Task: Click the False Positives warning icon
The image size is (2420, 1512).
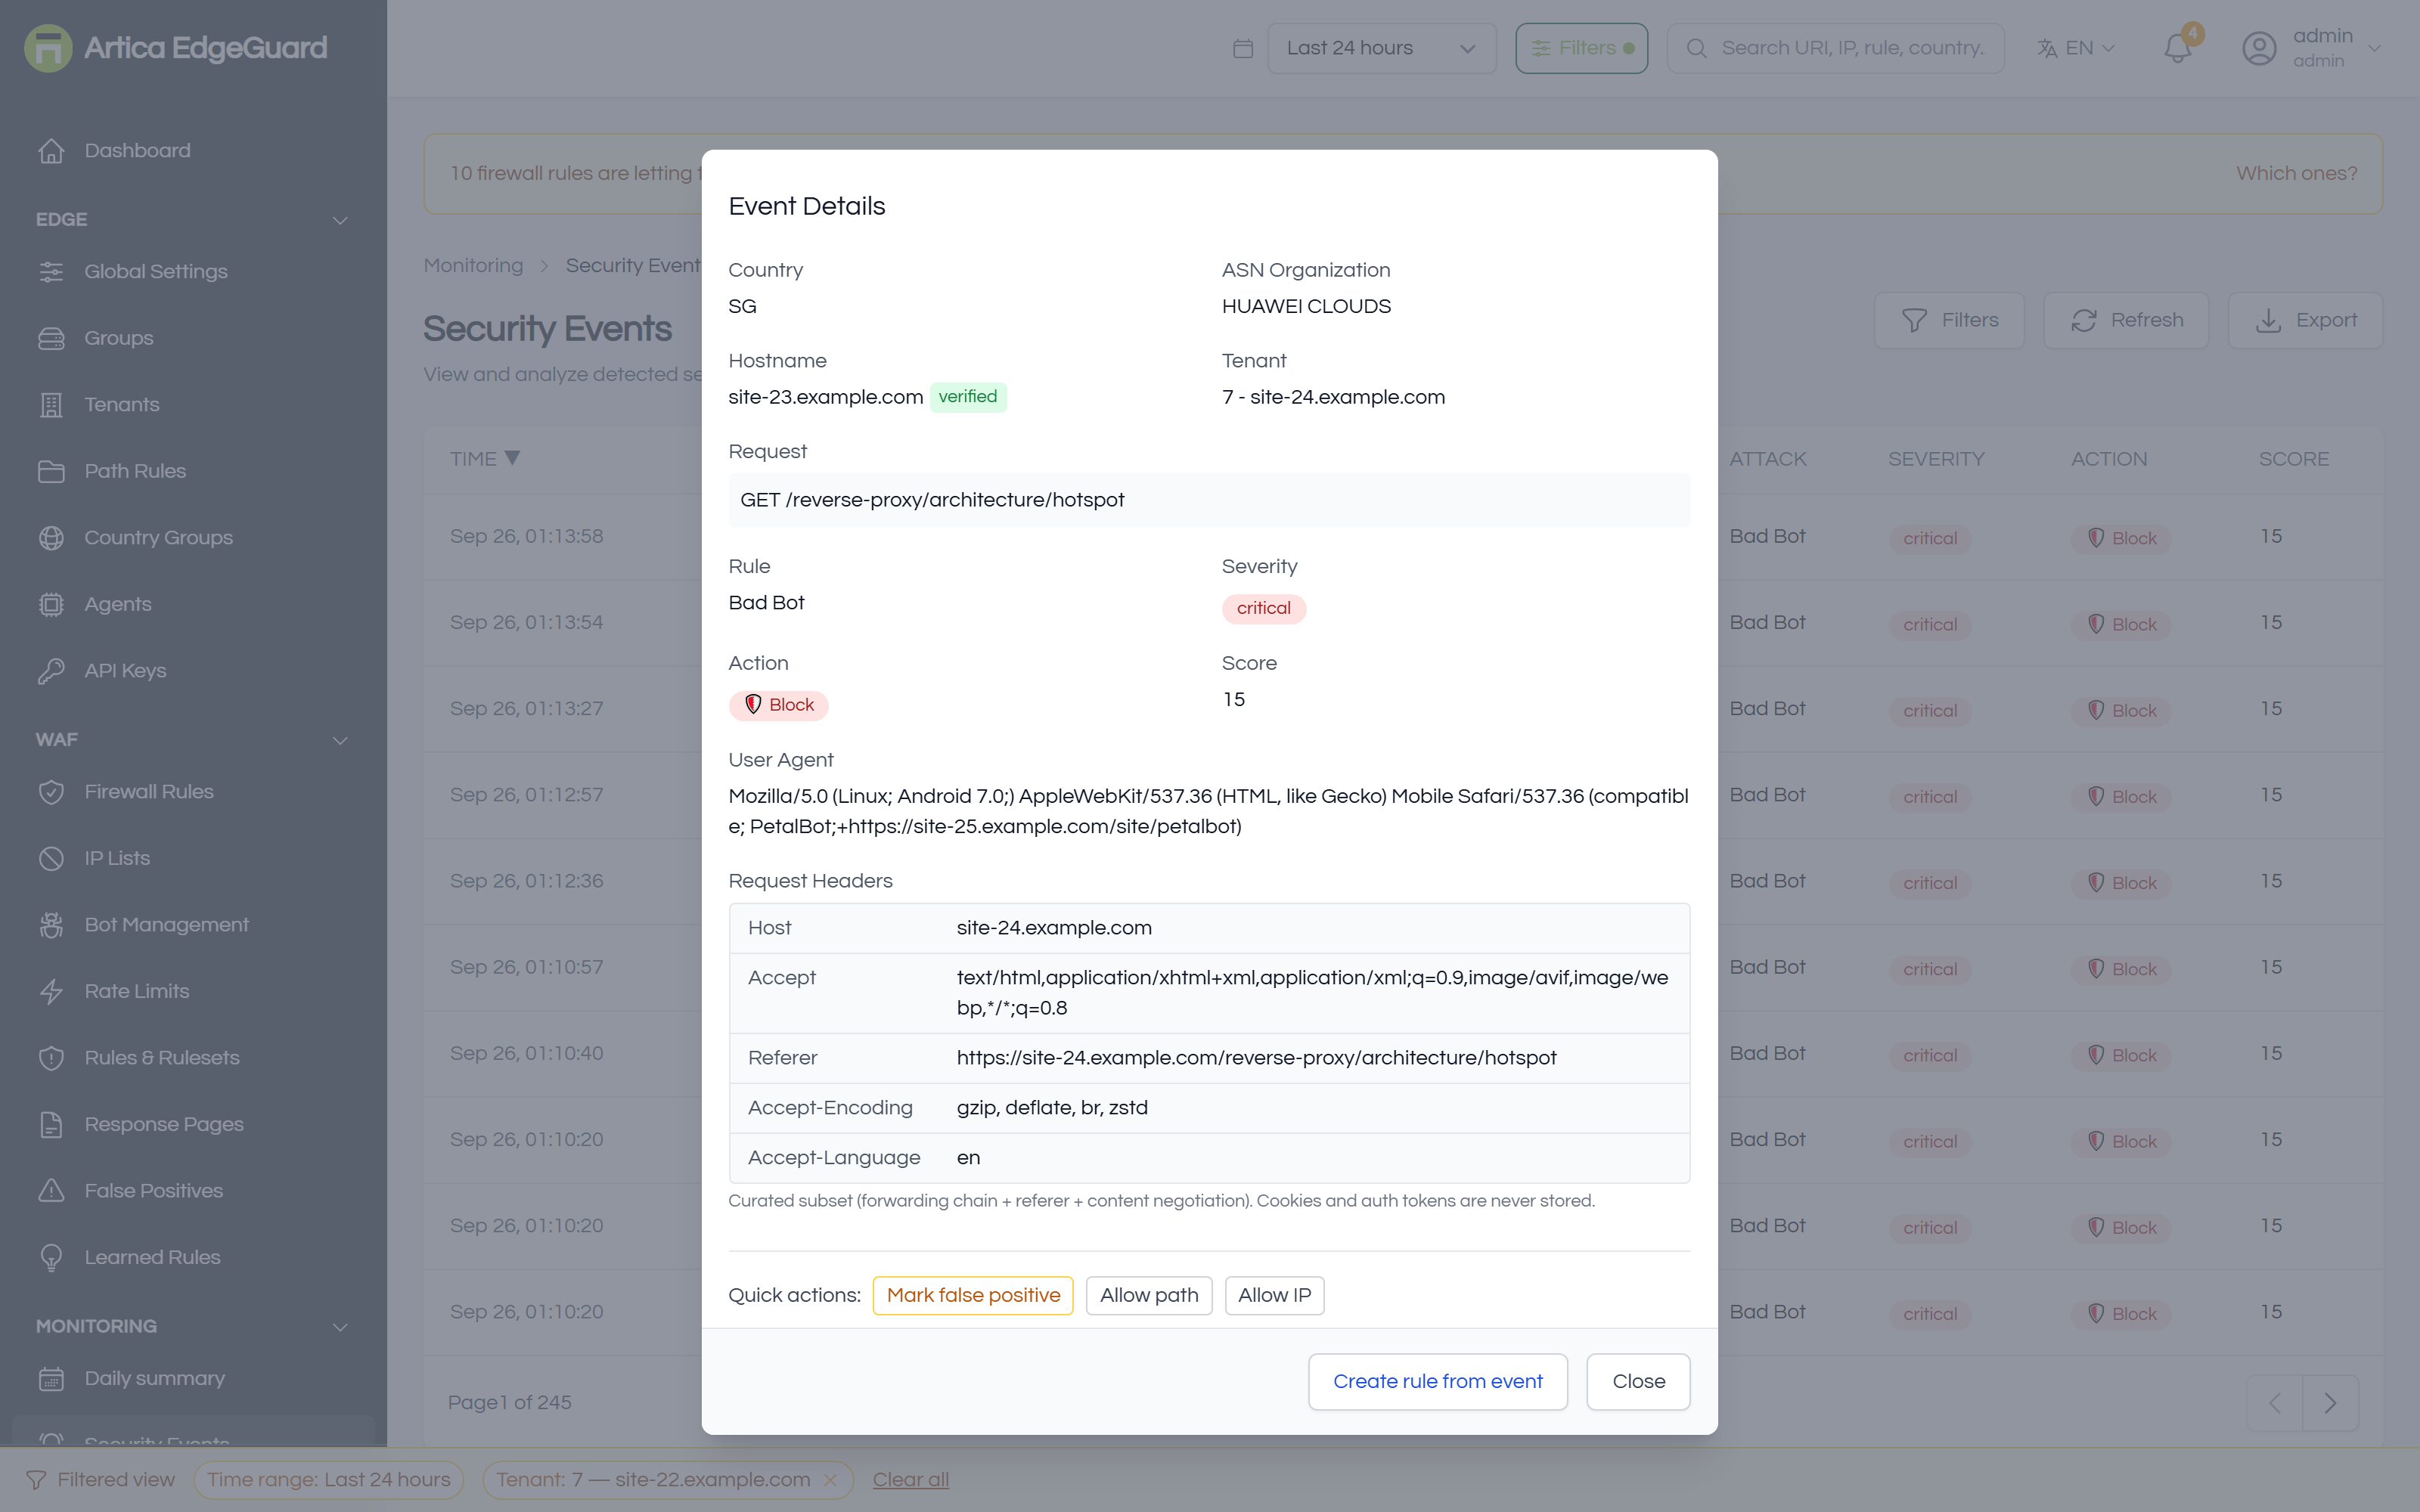Action: 51,1191
